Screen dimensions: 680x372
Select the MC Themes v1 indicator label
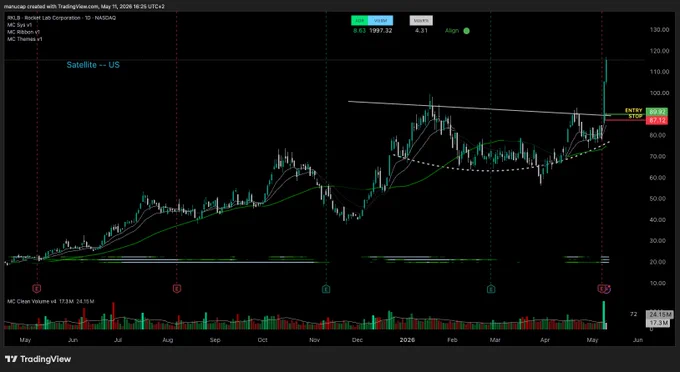pyautogui.click(x=25, y=39)
